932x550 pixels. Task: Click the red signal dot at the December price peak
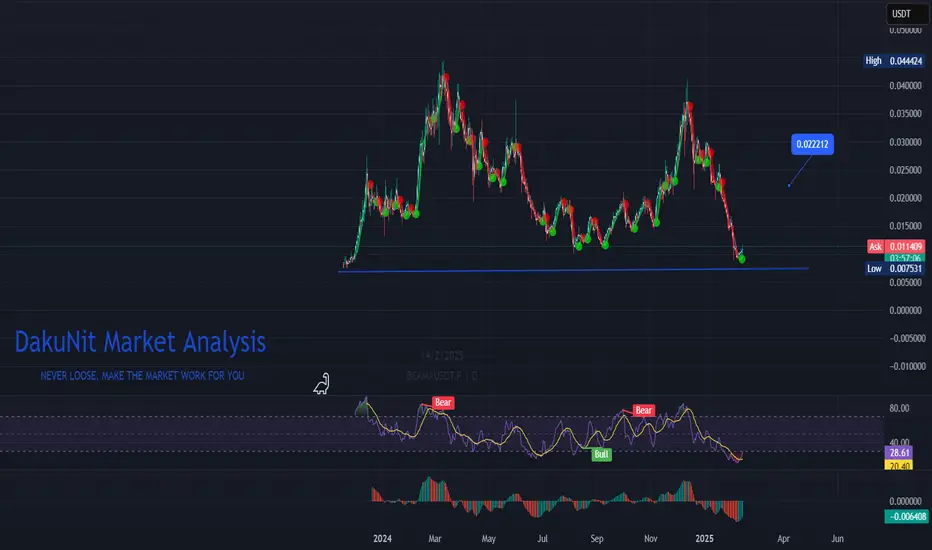(x=689, y=106)
